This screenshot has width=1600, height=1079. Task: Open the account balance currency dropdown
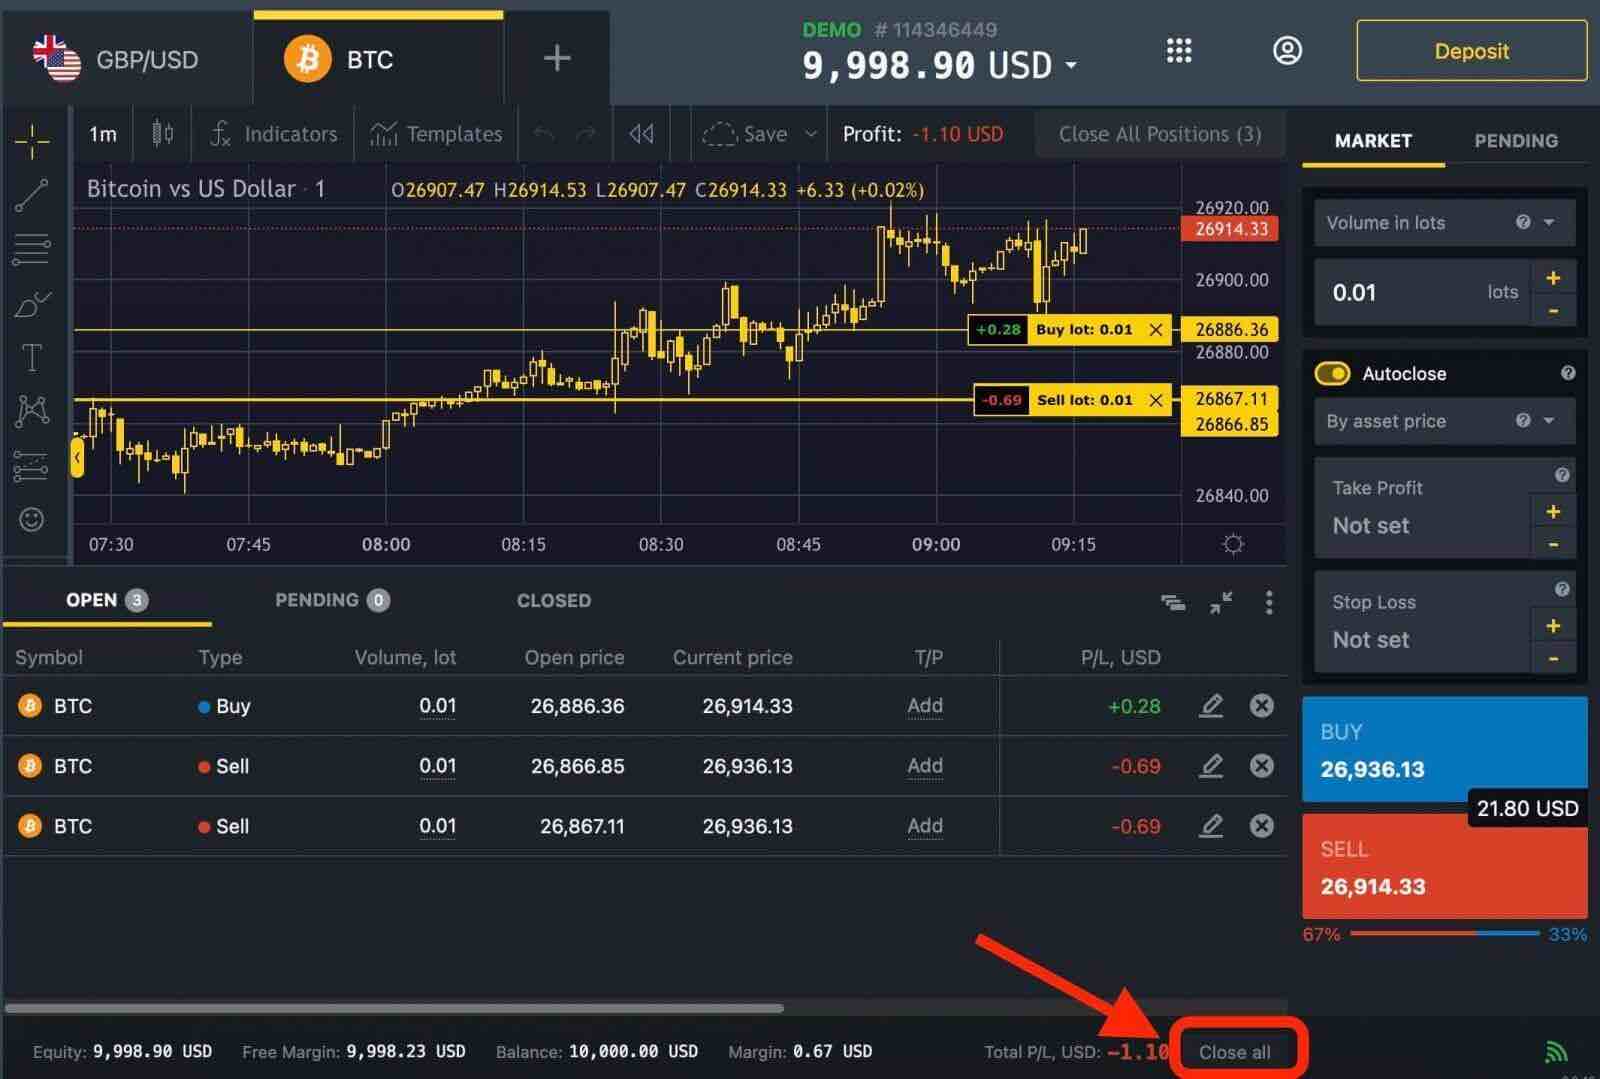[x=1071, y=65]
